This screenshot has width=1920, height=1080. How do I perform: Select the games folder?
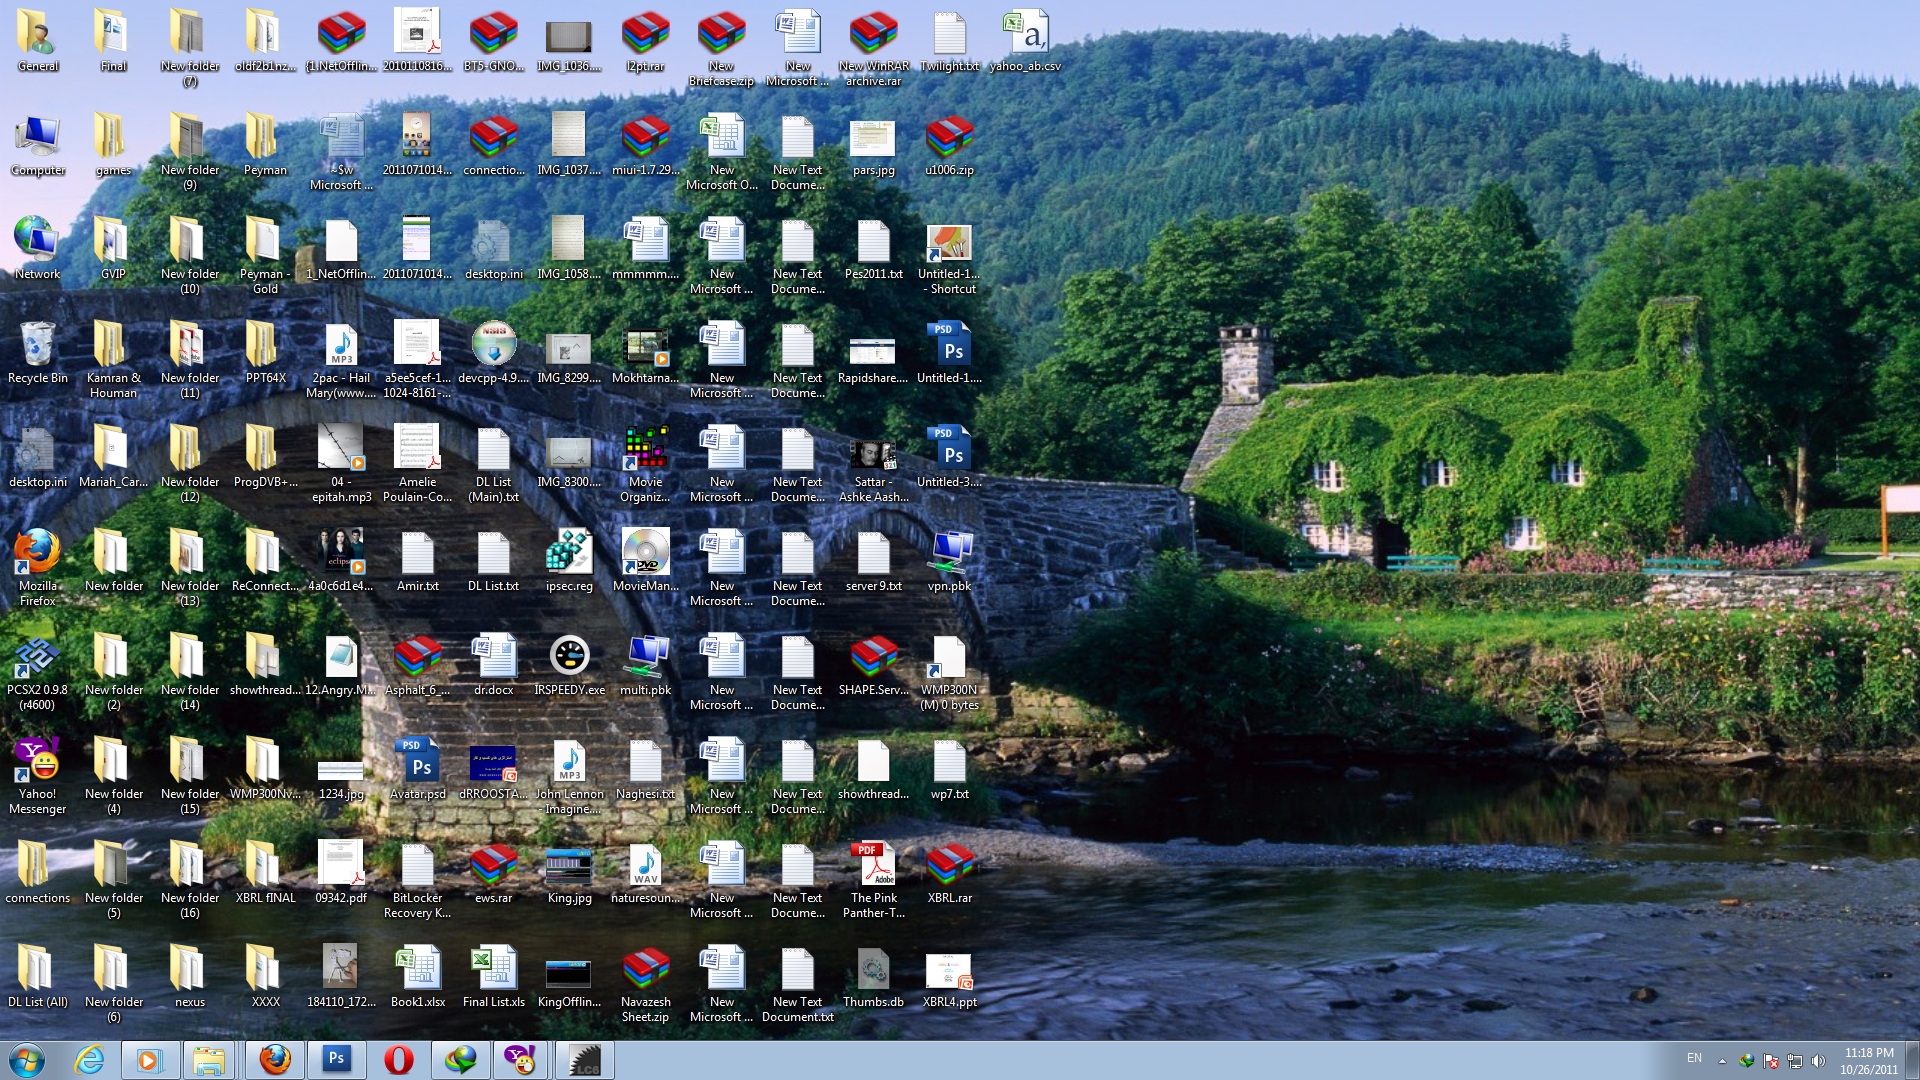click(x=114, y=145)
